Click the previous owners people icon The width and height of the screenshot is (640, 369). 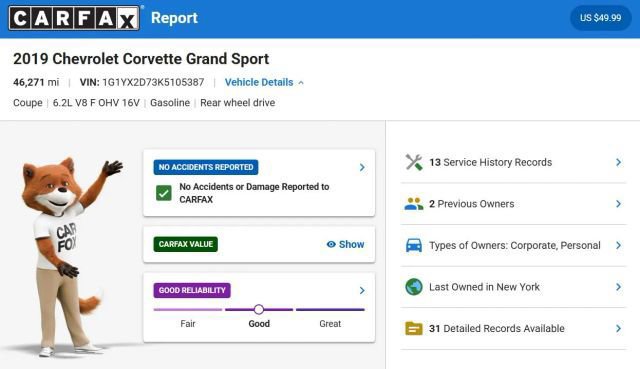point(414,204)
